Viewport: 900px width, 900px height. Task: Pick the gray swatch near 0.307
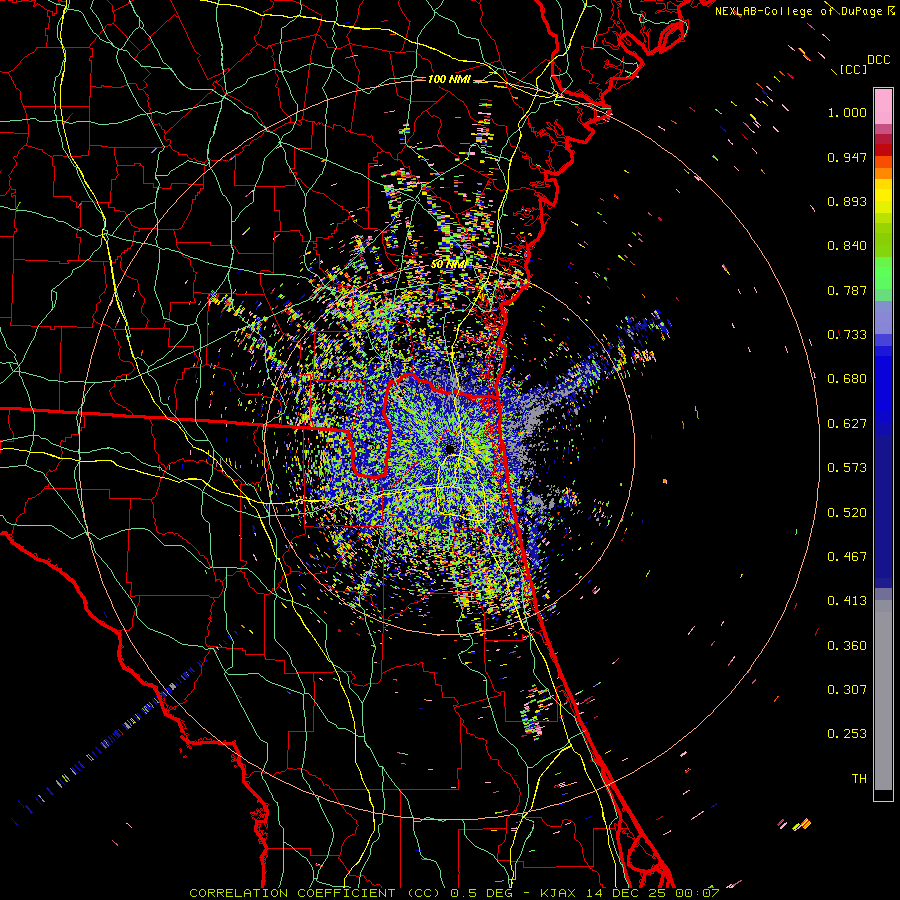point(883,695)
